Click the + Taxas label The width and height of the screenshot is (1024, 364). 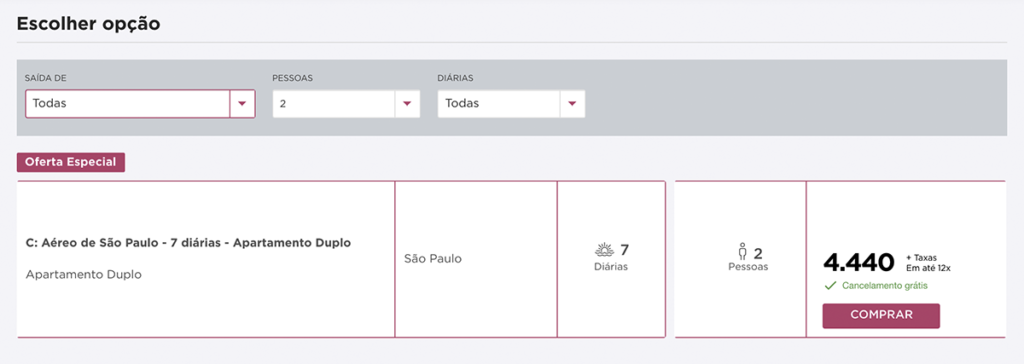pos(921,257)
